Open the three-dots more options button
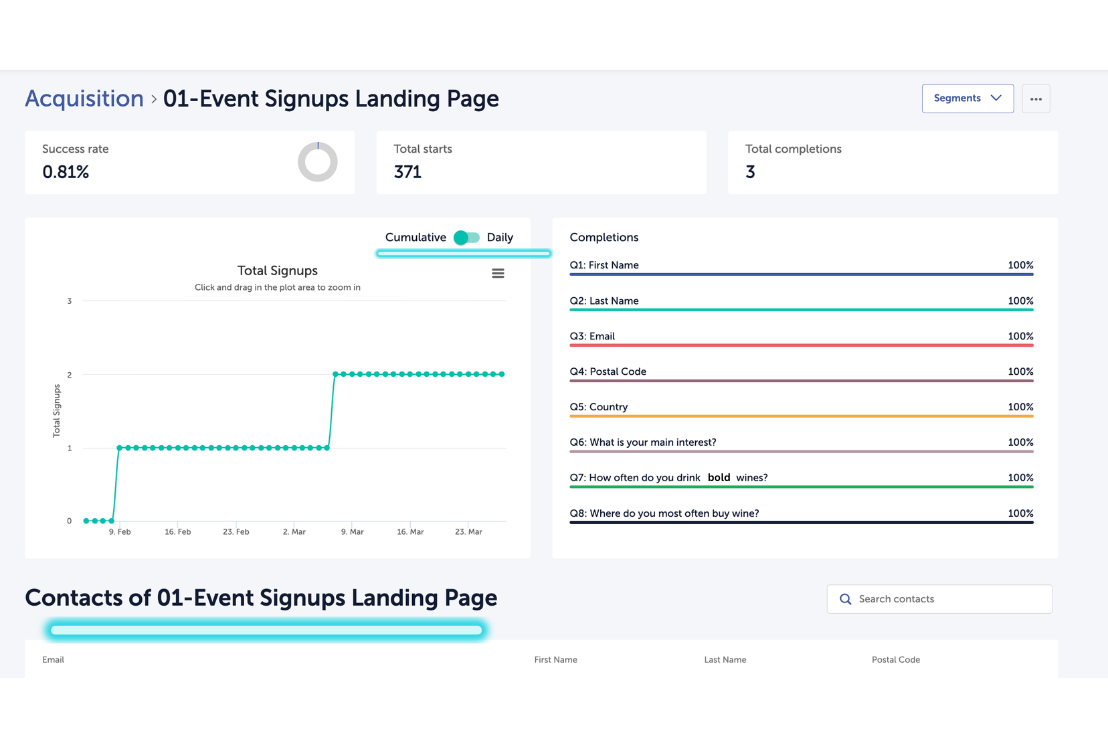 [1036, 99]
